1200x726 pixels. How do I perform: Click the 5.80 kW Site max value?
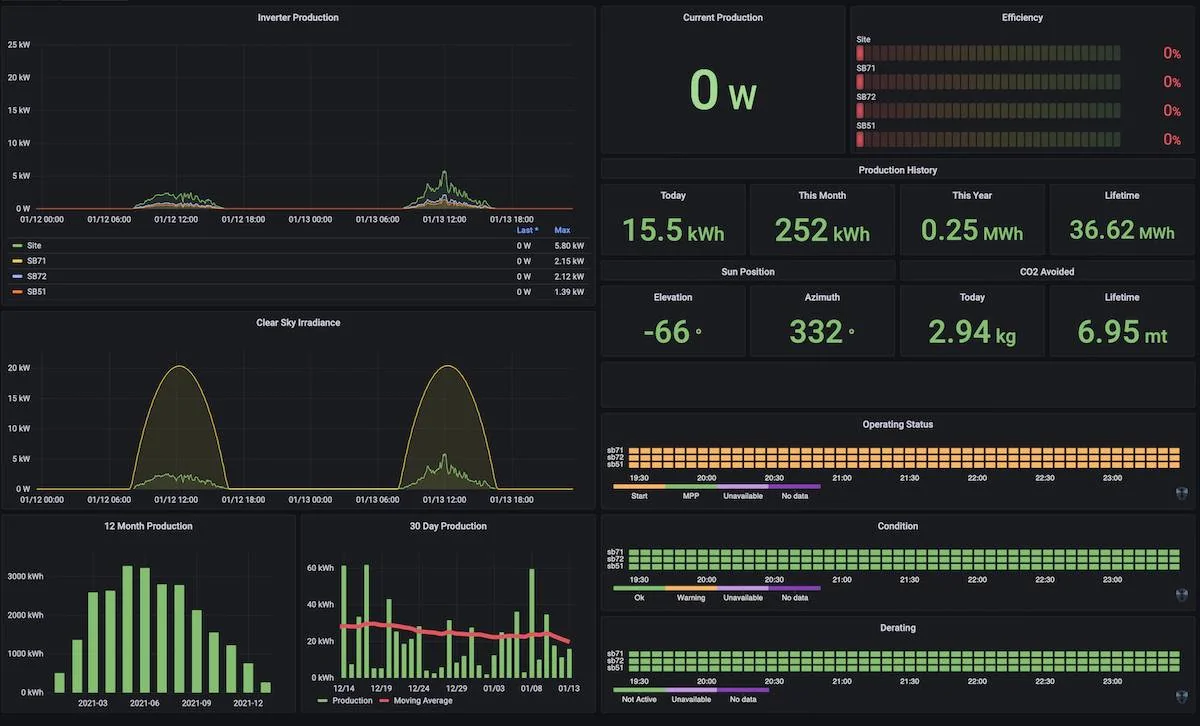point(570,245)
